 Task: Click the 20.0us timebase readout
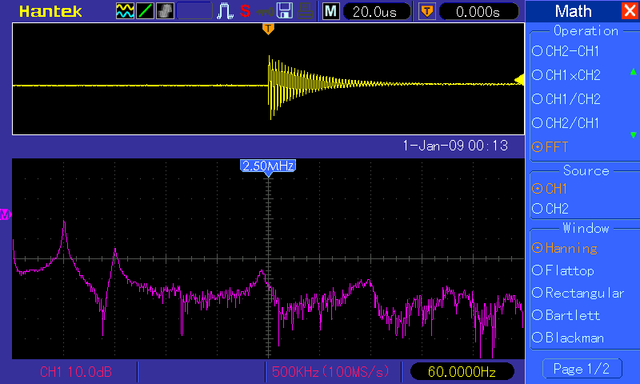point(377,11)
